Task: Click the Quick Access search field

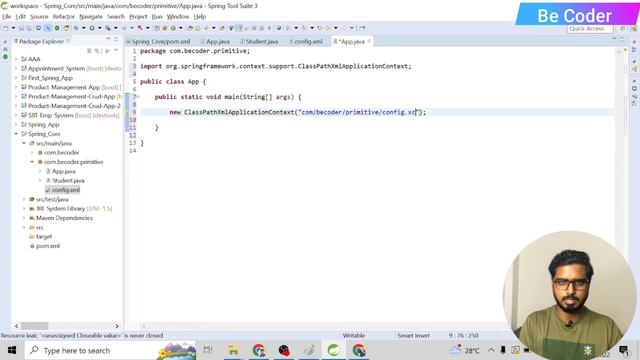Action: 590,29
